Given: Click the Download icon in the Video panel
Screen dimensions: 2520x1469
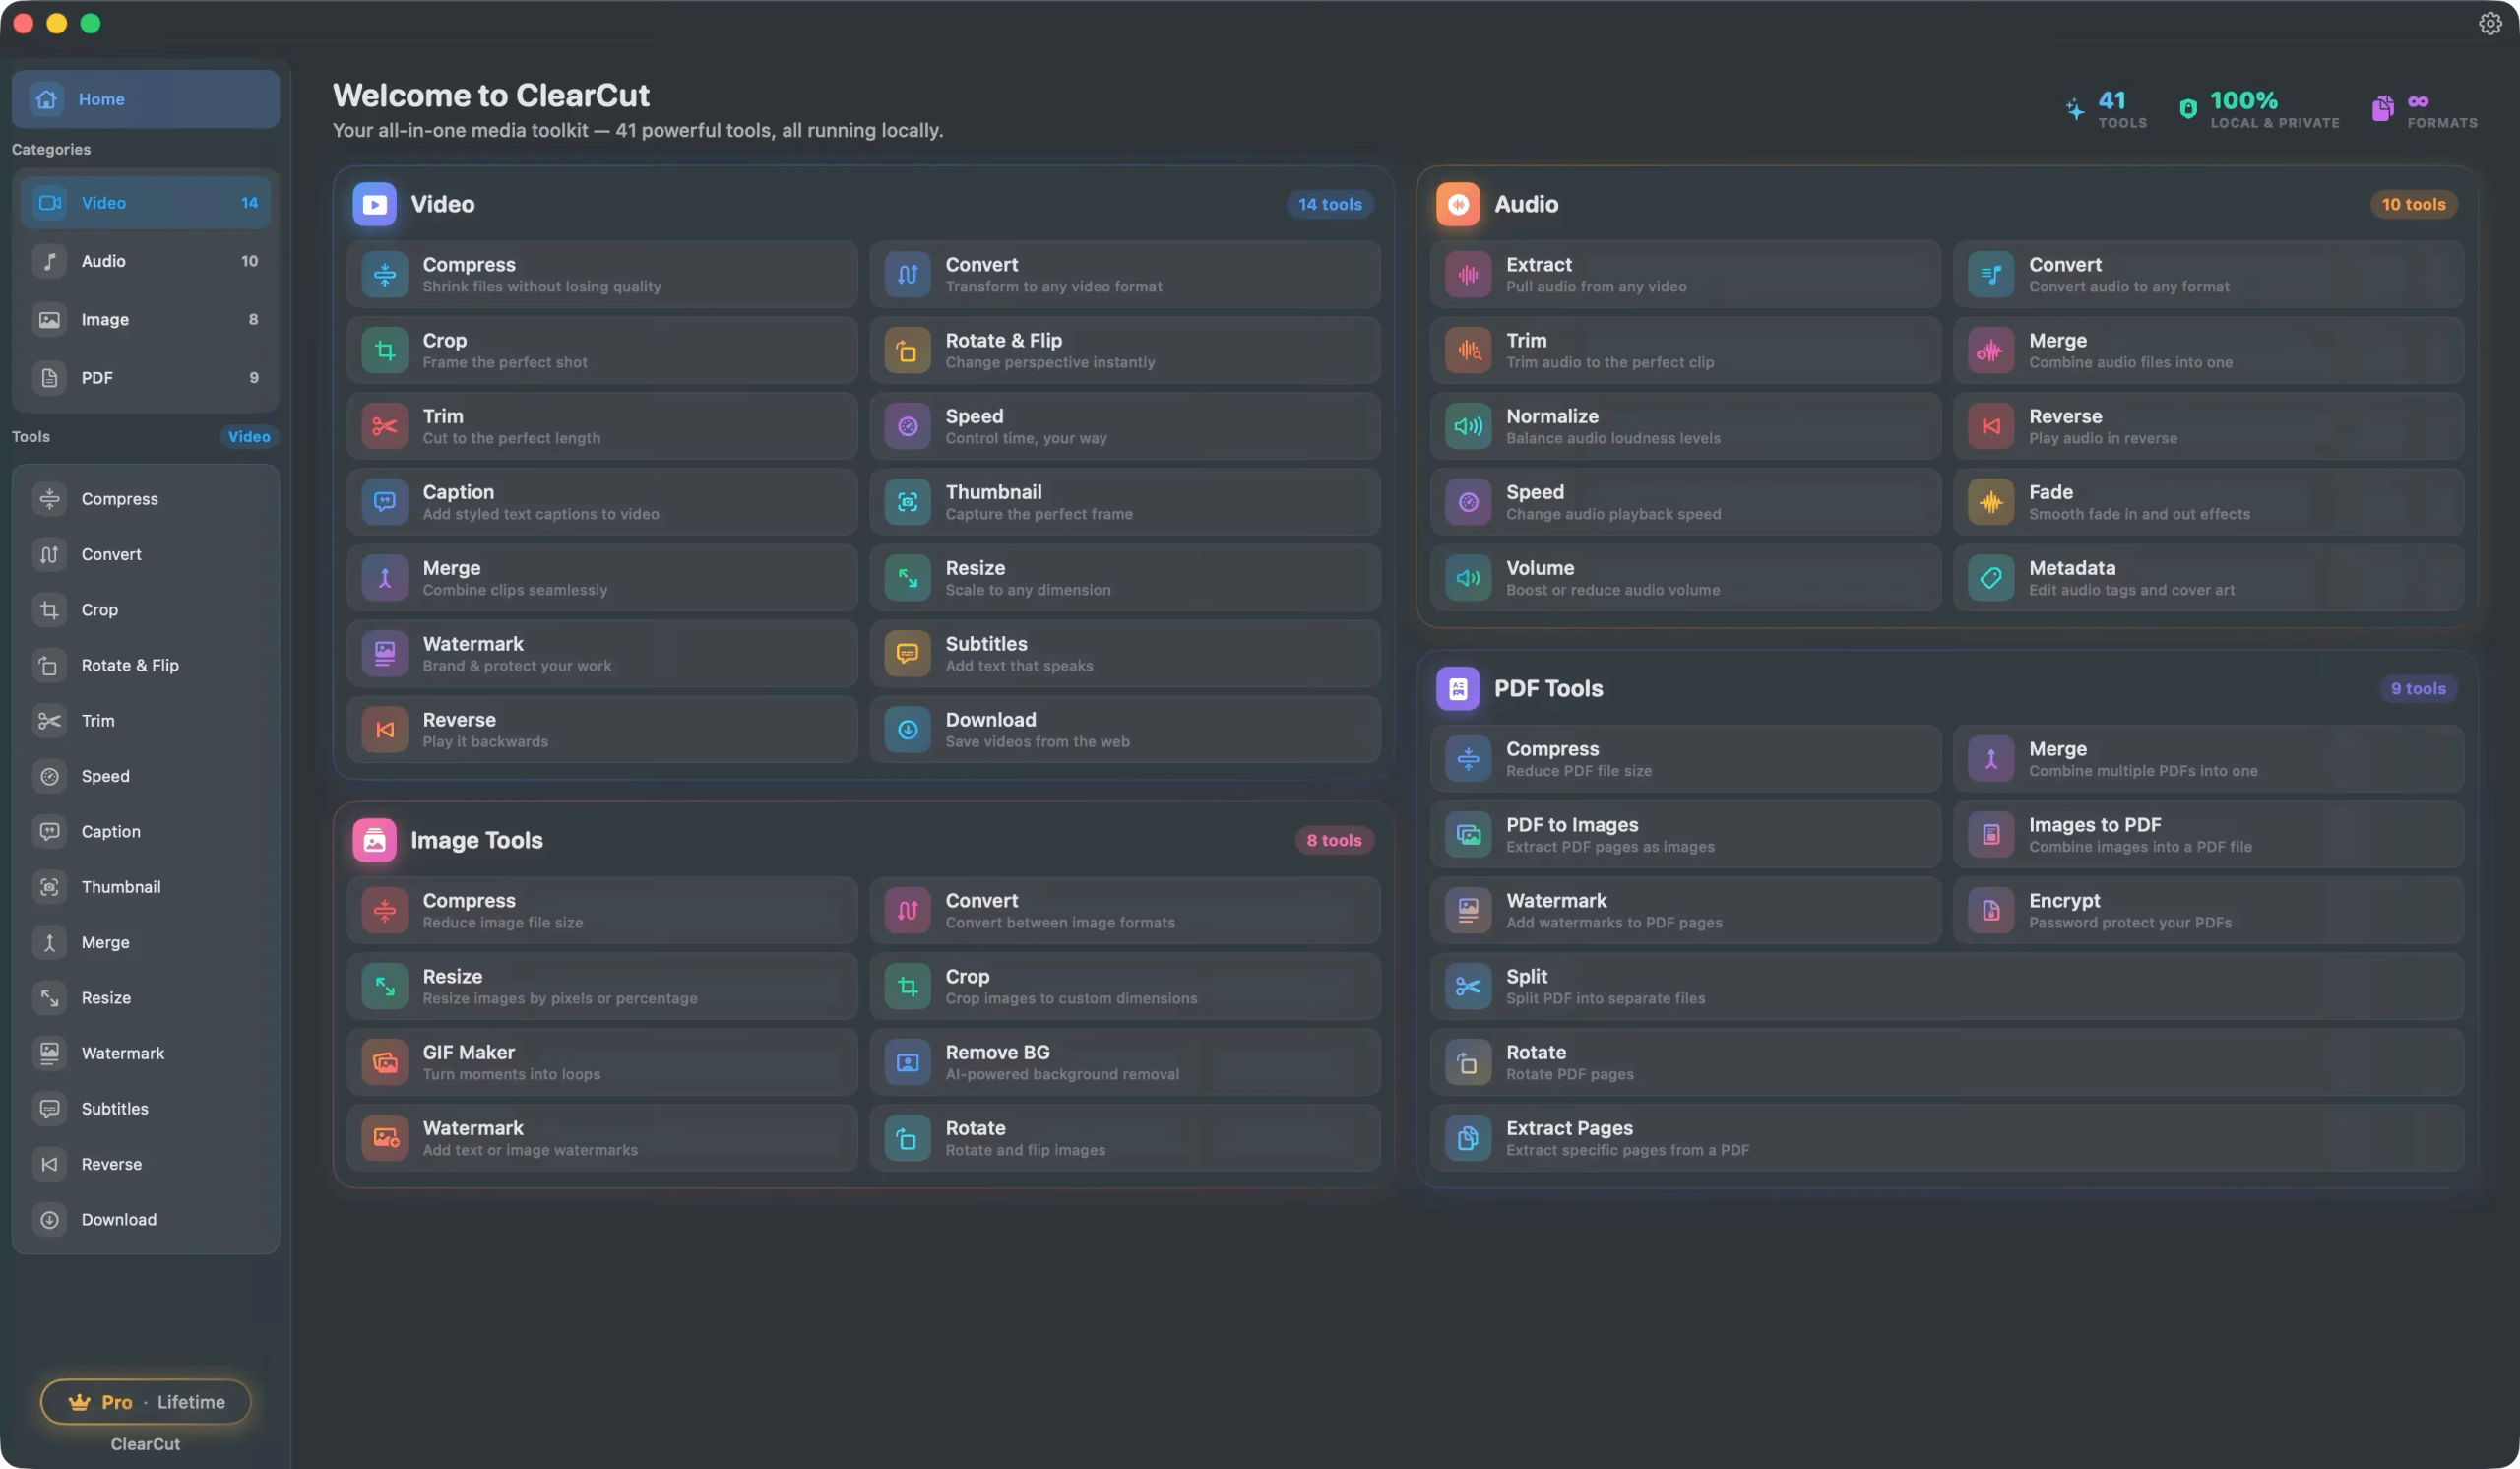Looking at the screenshot, I should pyautogui.click(x=907, y=730).
